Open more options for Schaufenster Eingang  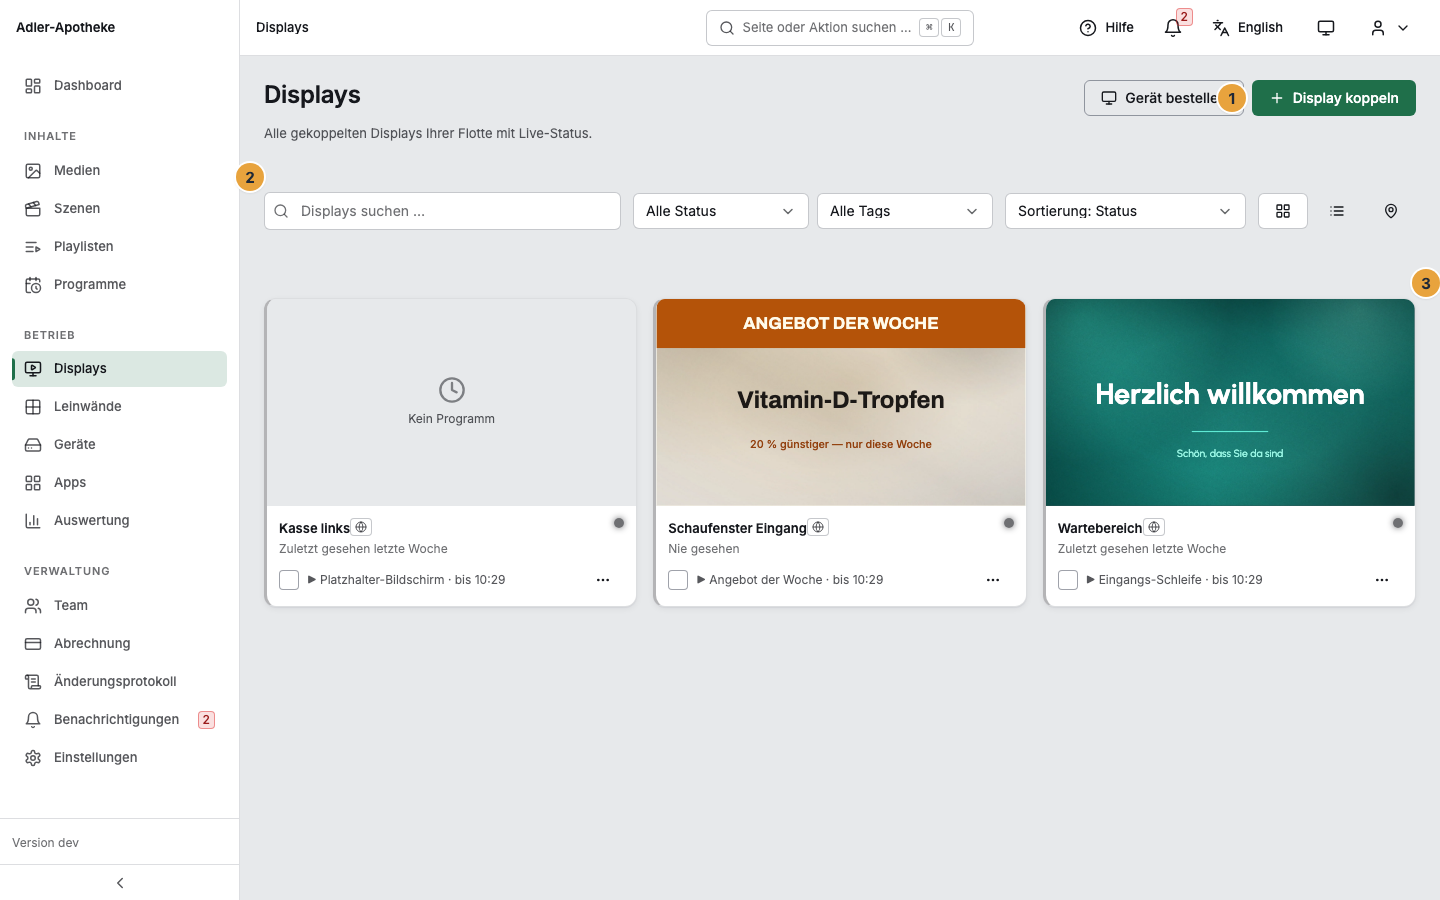point(993,580)
